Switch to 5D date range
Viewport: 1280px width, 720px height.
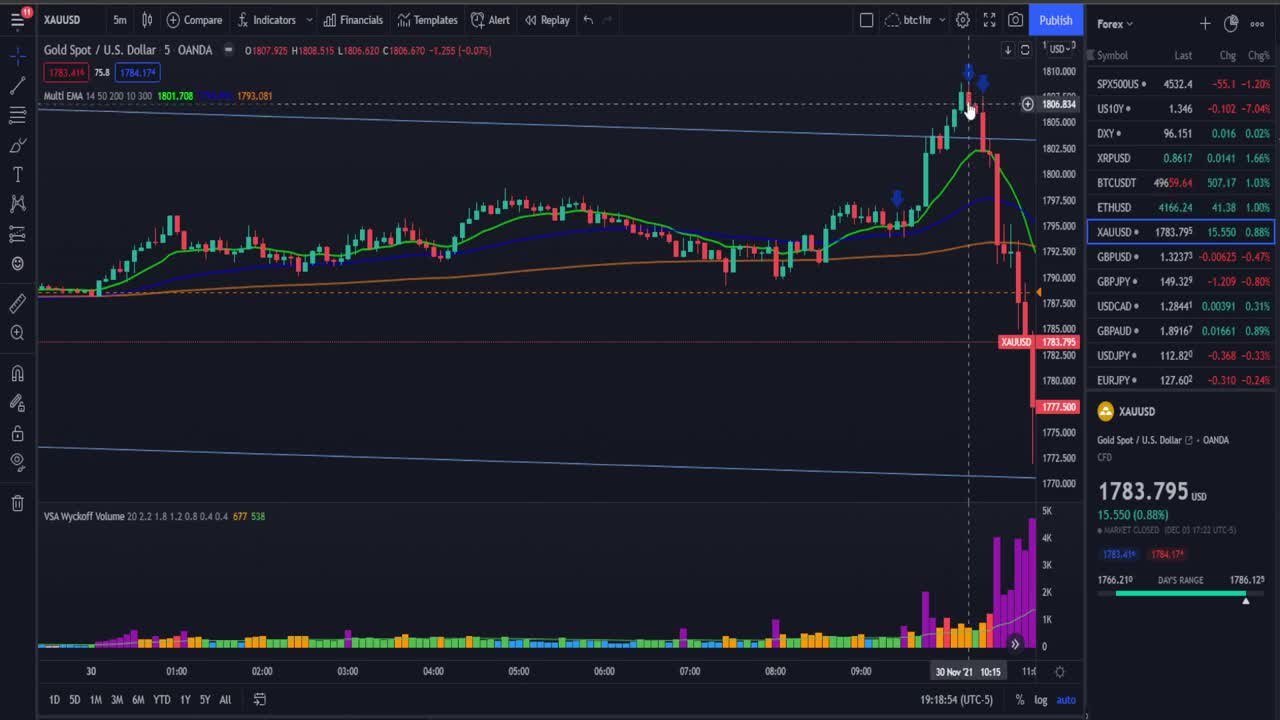pyautogui.click(x=74, y=700)
